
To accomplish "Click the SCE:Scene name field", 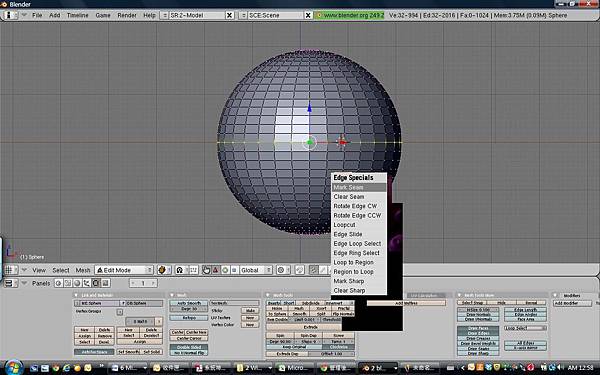I will click(276, 15).
